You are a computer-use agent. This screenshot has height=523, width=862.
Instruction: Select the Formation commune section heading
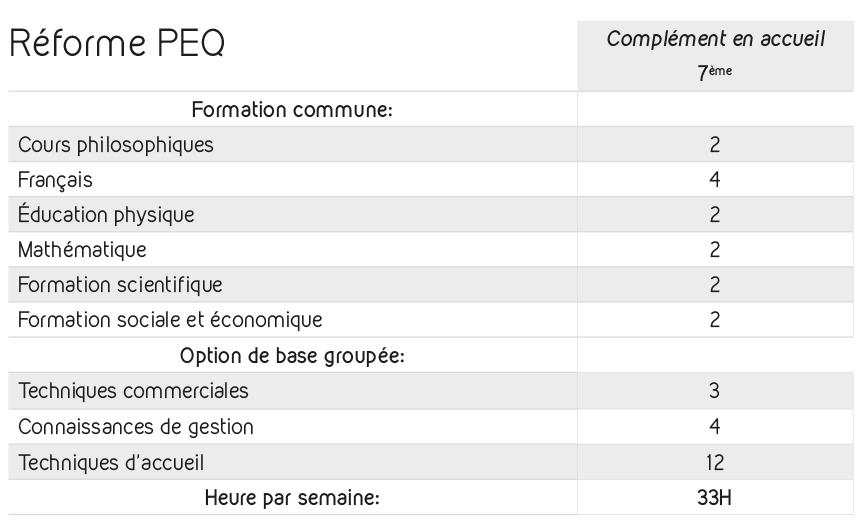coord(292,109)
